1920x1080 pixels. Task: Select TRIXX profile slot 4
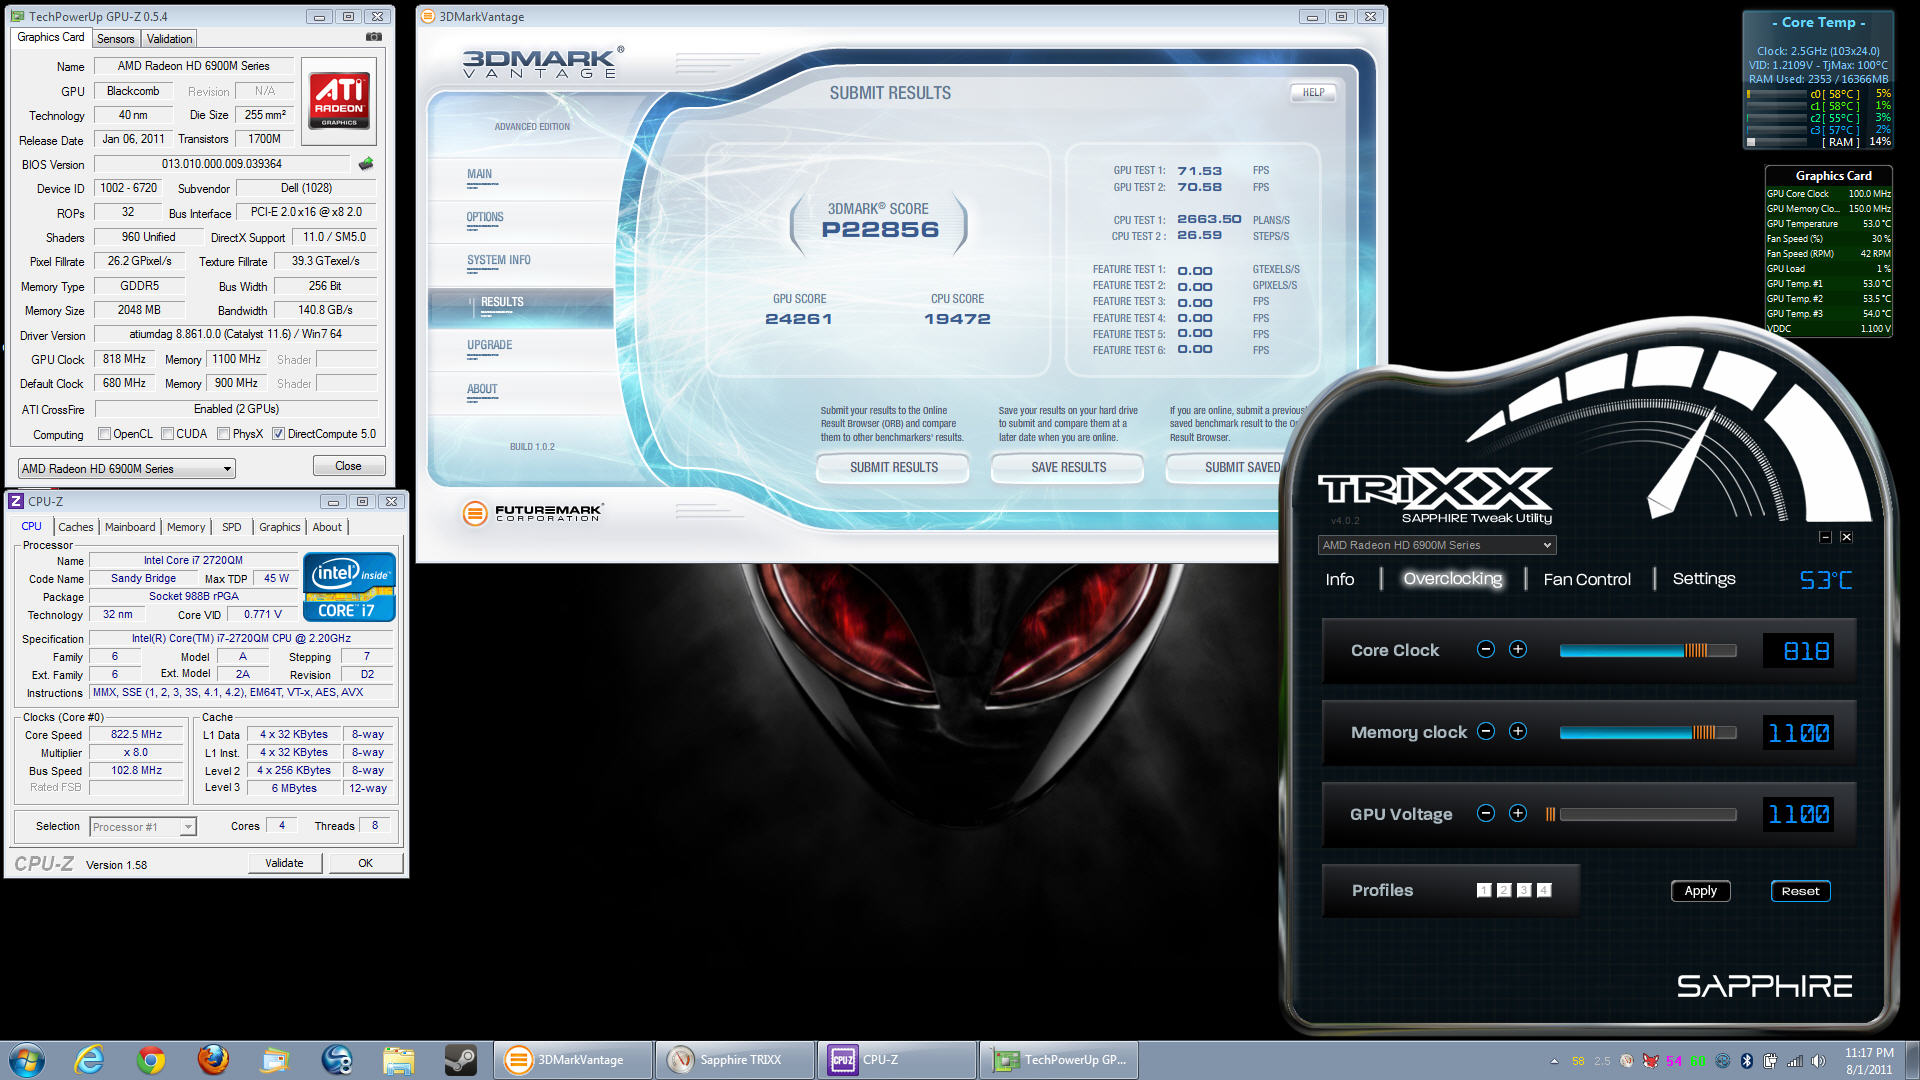pos(1544,890)
